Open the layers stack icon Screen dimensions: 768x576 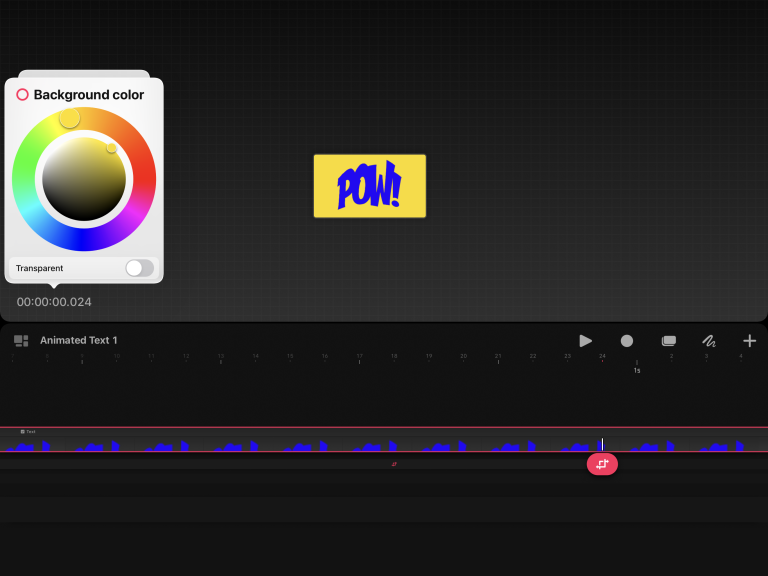tap(669, 341)
